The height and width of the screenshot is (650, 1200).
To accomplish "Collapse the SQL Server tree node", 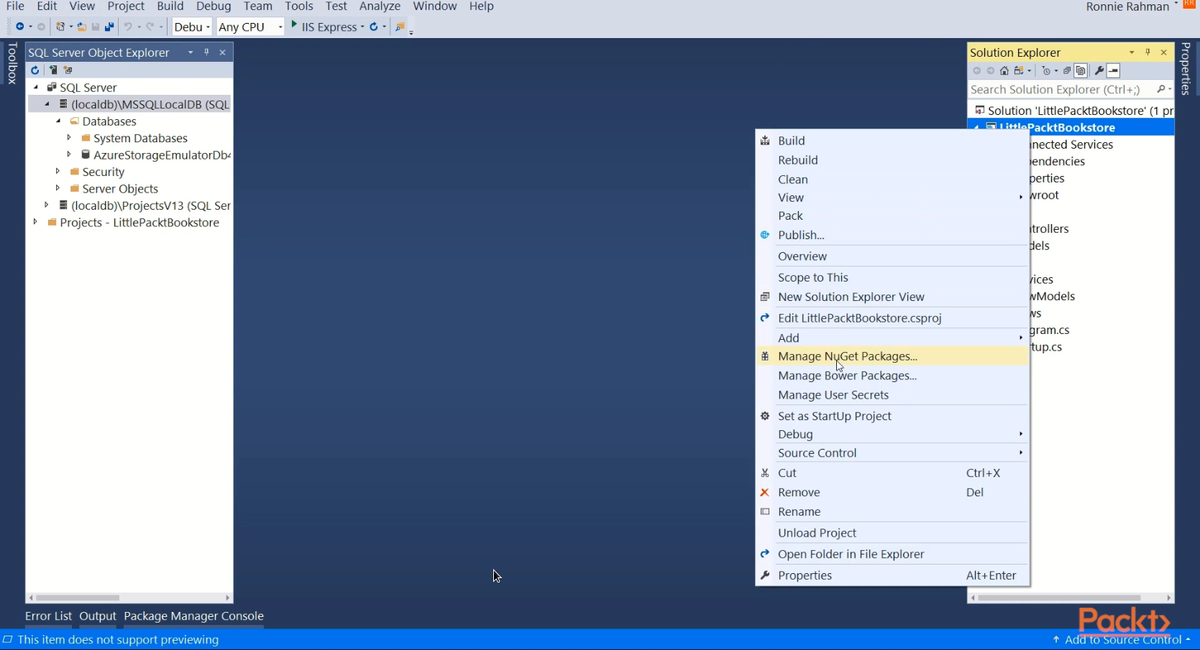I will click(x=37, y=87).
